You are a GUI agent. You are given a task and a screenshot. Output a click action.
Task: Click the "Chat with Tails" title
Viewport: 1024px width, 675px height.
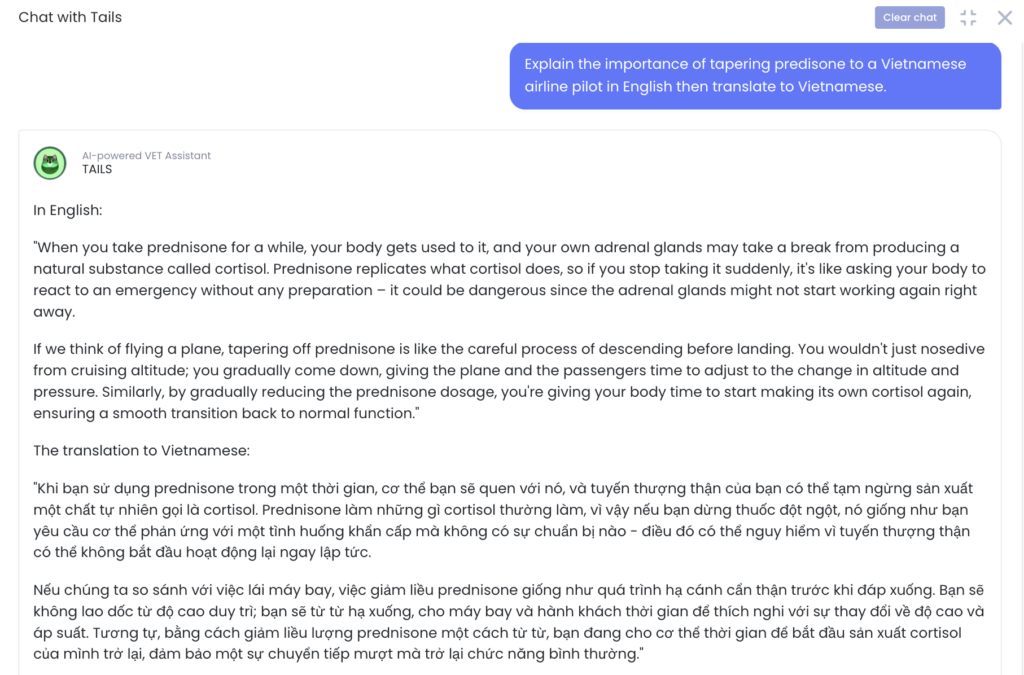[70, 17]
